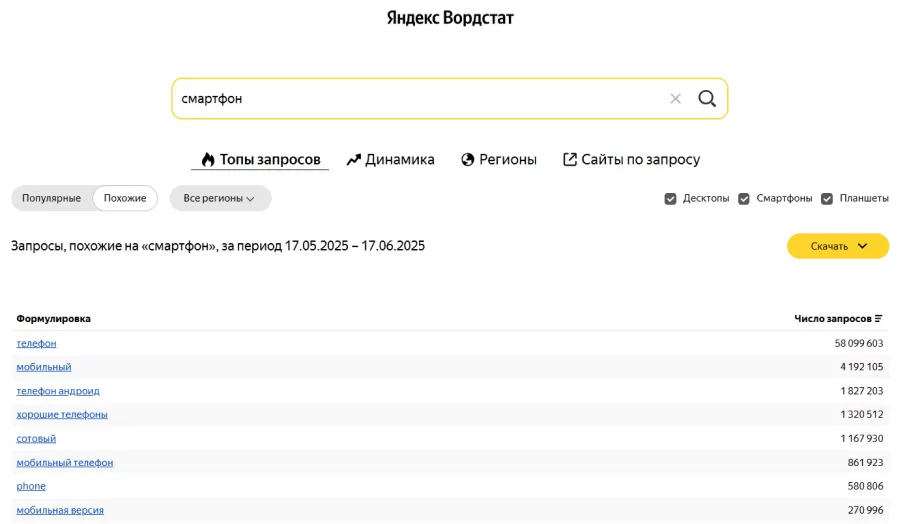Image resolution: width=900 pixels, height=524 pixels.
Task: Click the magnifier search icon
Action: [707, 98]
